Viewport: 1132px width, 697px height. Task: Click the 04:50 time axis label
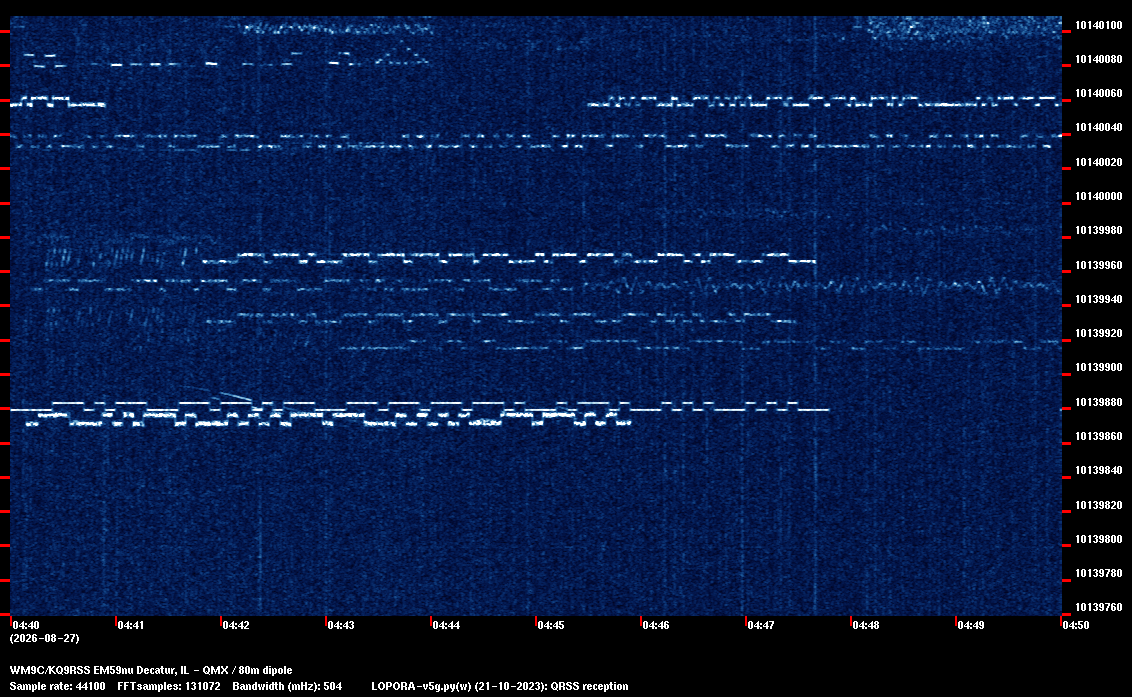coord(1076,625)
